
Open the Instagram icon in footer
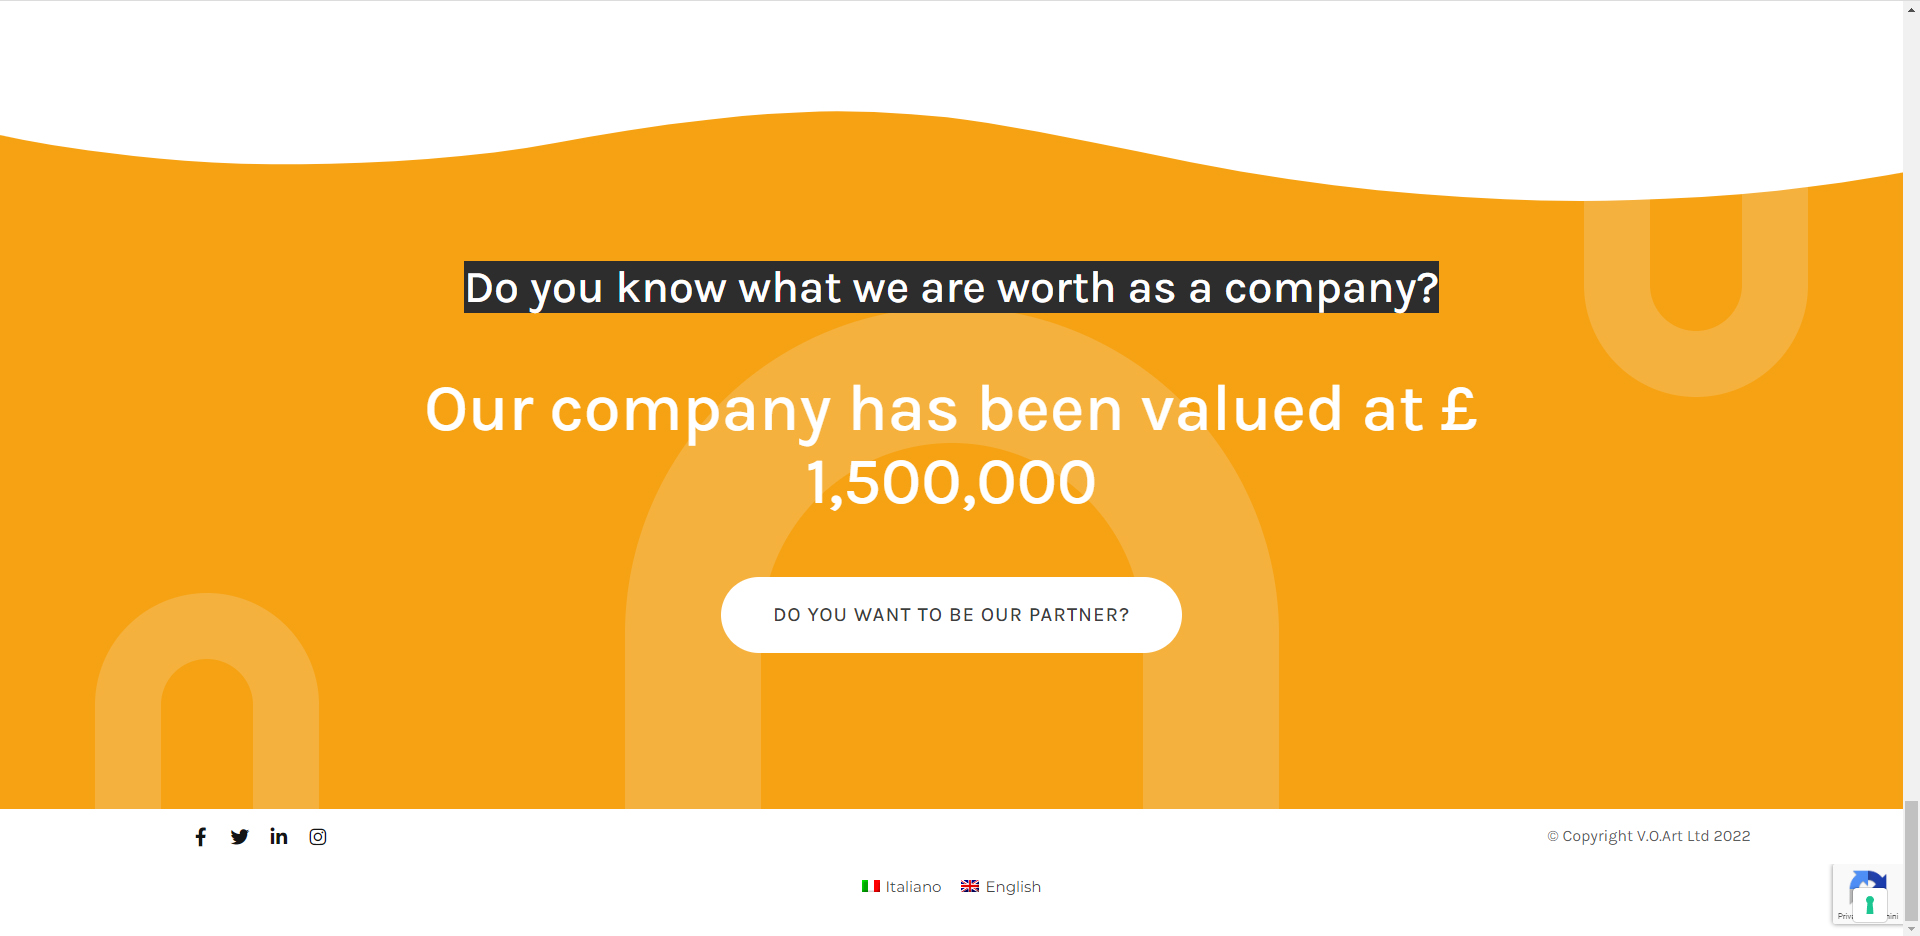click(x=318, y=837)
